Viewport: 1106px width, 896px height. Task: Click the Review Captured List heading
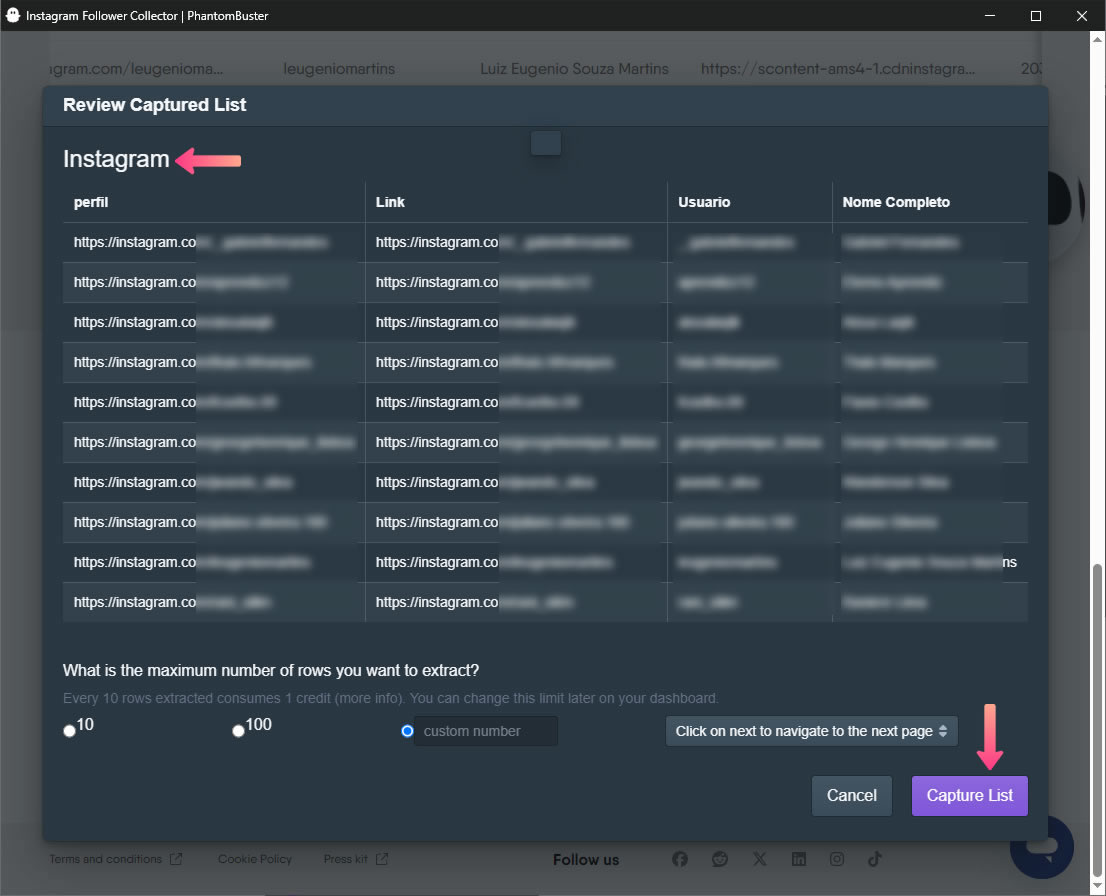click(154, 104)
